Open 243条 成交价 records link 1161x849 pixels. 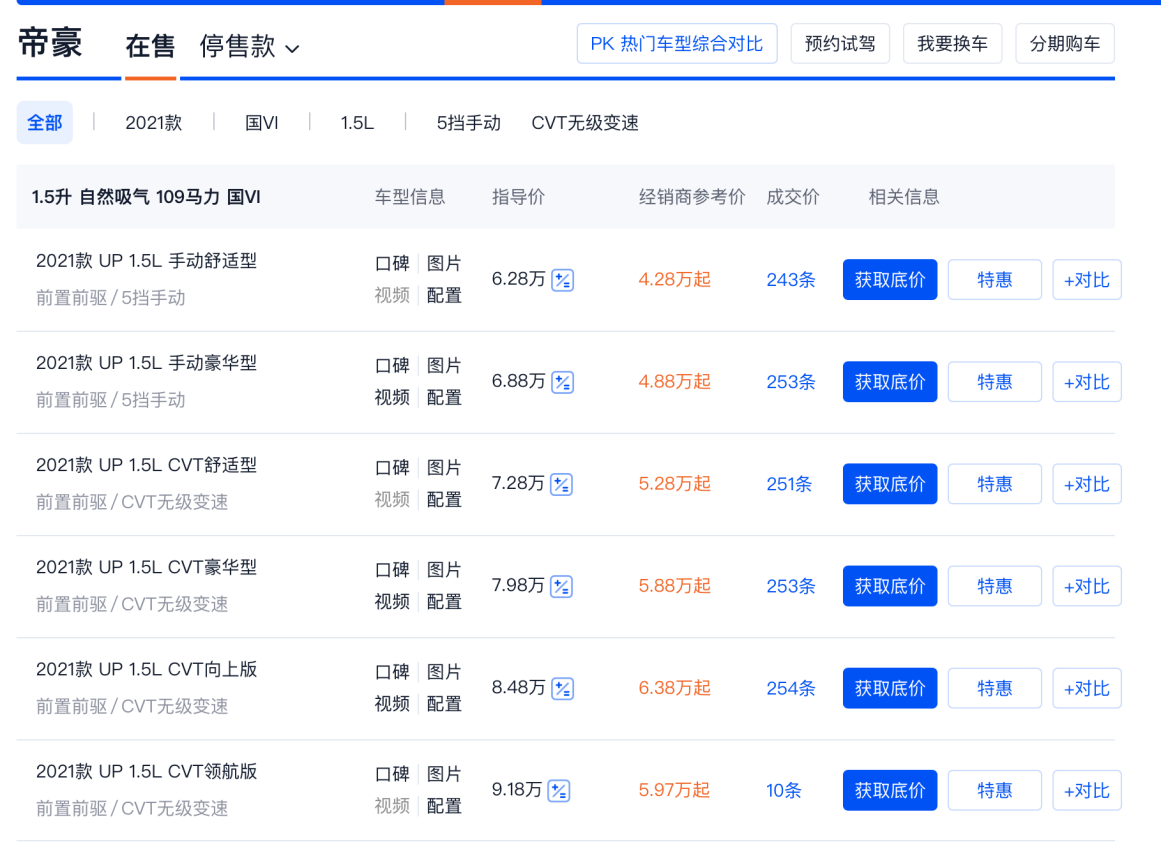click(790, 280)
